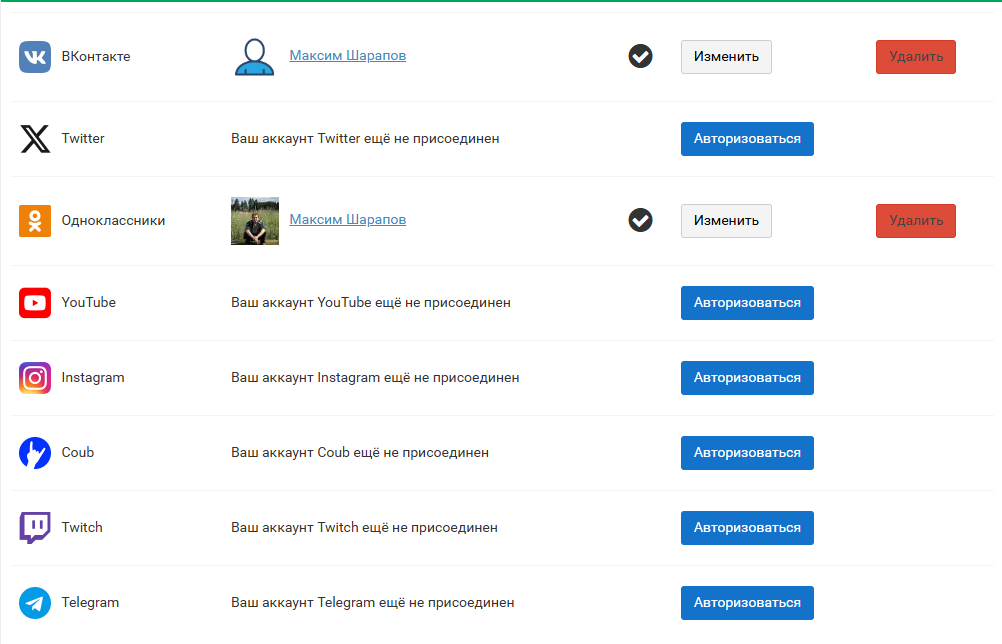Click text 'Ваш аккаунт Coub ещё не присоединен'
The width and height of the screenshot is (1002, 644).
[x=360, y=453]
